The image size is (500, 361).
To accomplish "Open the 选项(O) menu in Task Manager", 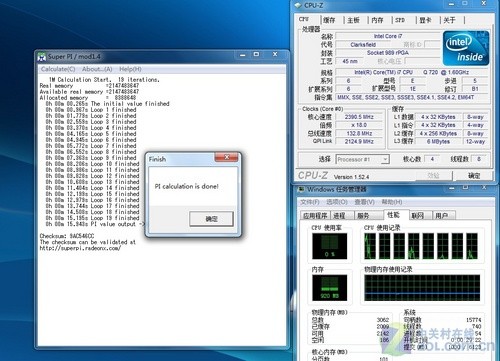I will (x=337, y=202).
